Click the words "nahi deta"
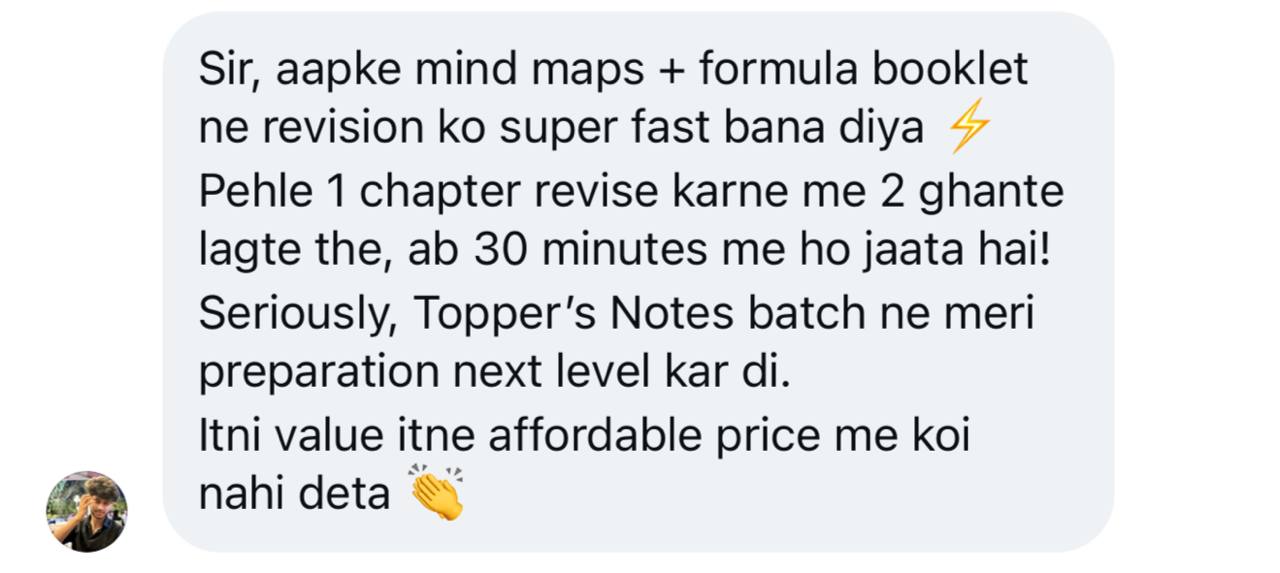Viewport: 1280px width, 573px height. click(x=295, y=494)
